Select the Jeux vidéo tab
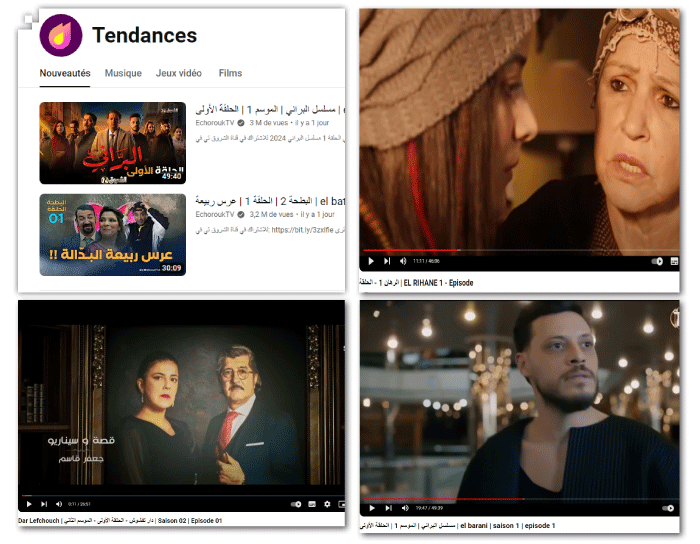The width and height of the screenshot is (700, 544). [179, 73]
